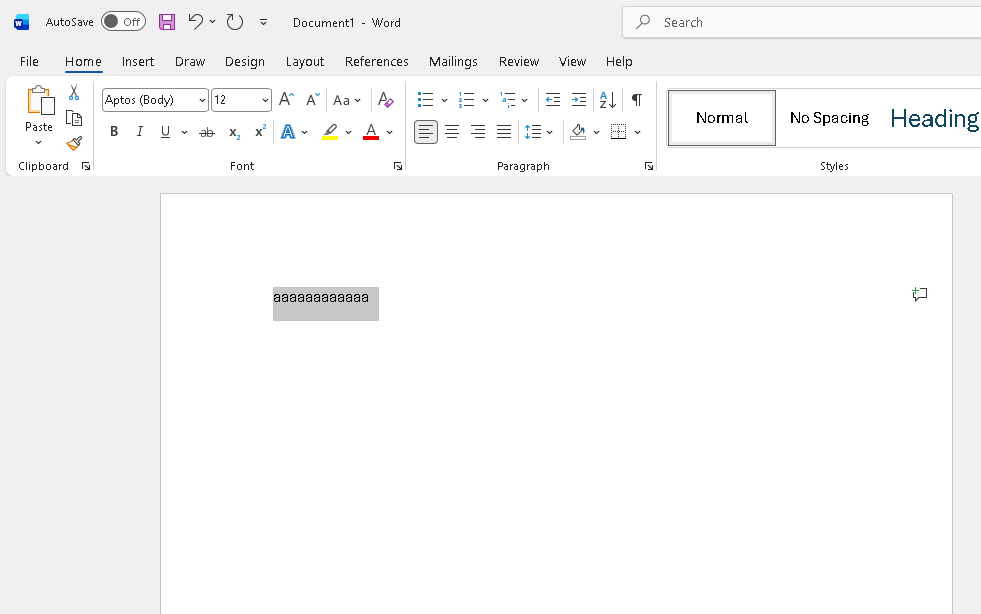This screenshot has height=614, width=981.
Task: Sort the text alphabetically
Action: pyautogui.click(x=607, y=100)
